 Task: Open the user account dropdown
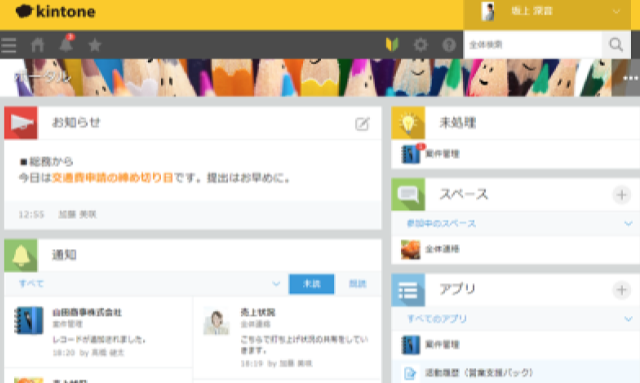[x=547, y=11]
